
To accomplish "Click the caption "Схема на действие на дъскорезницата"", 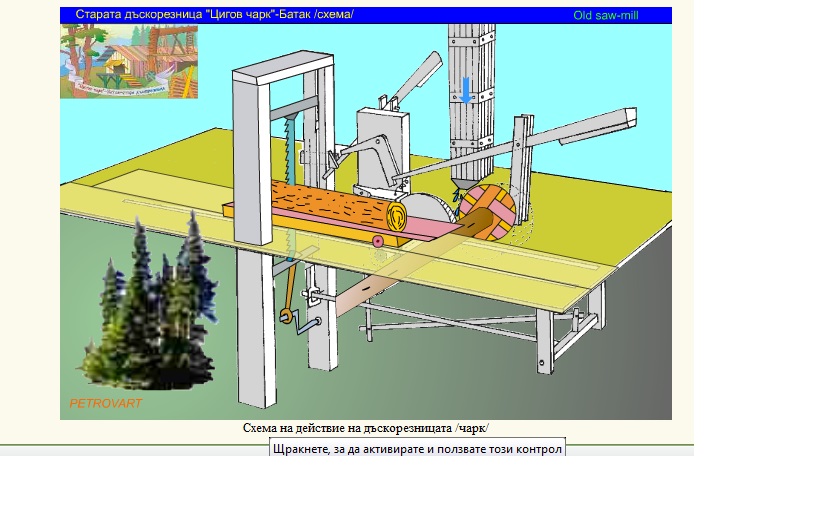I will 366,428.
